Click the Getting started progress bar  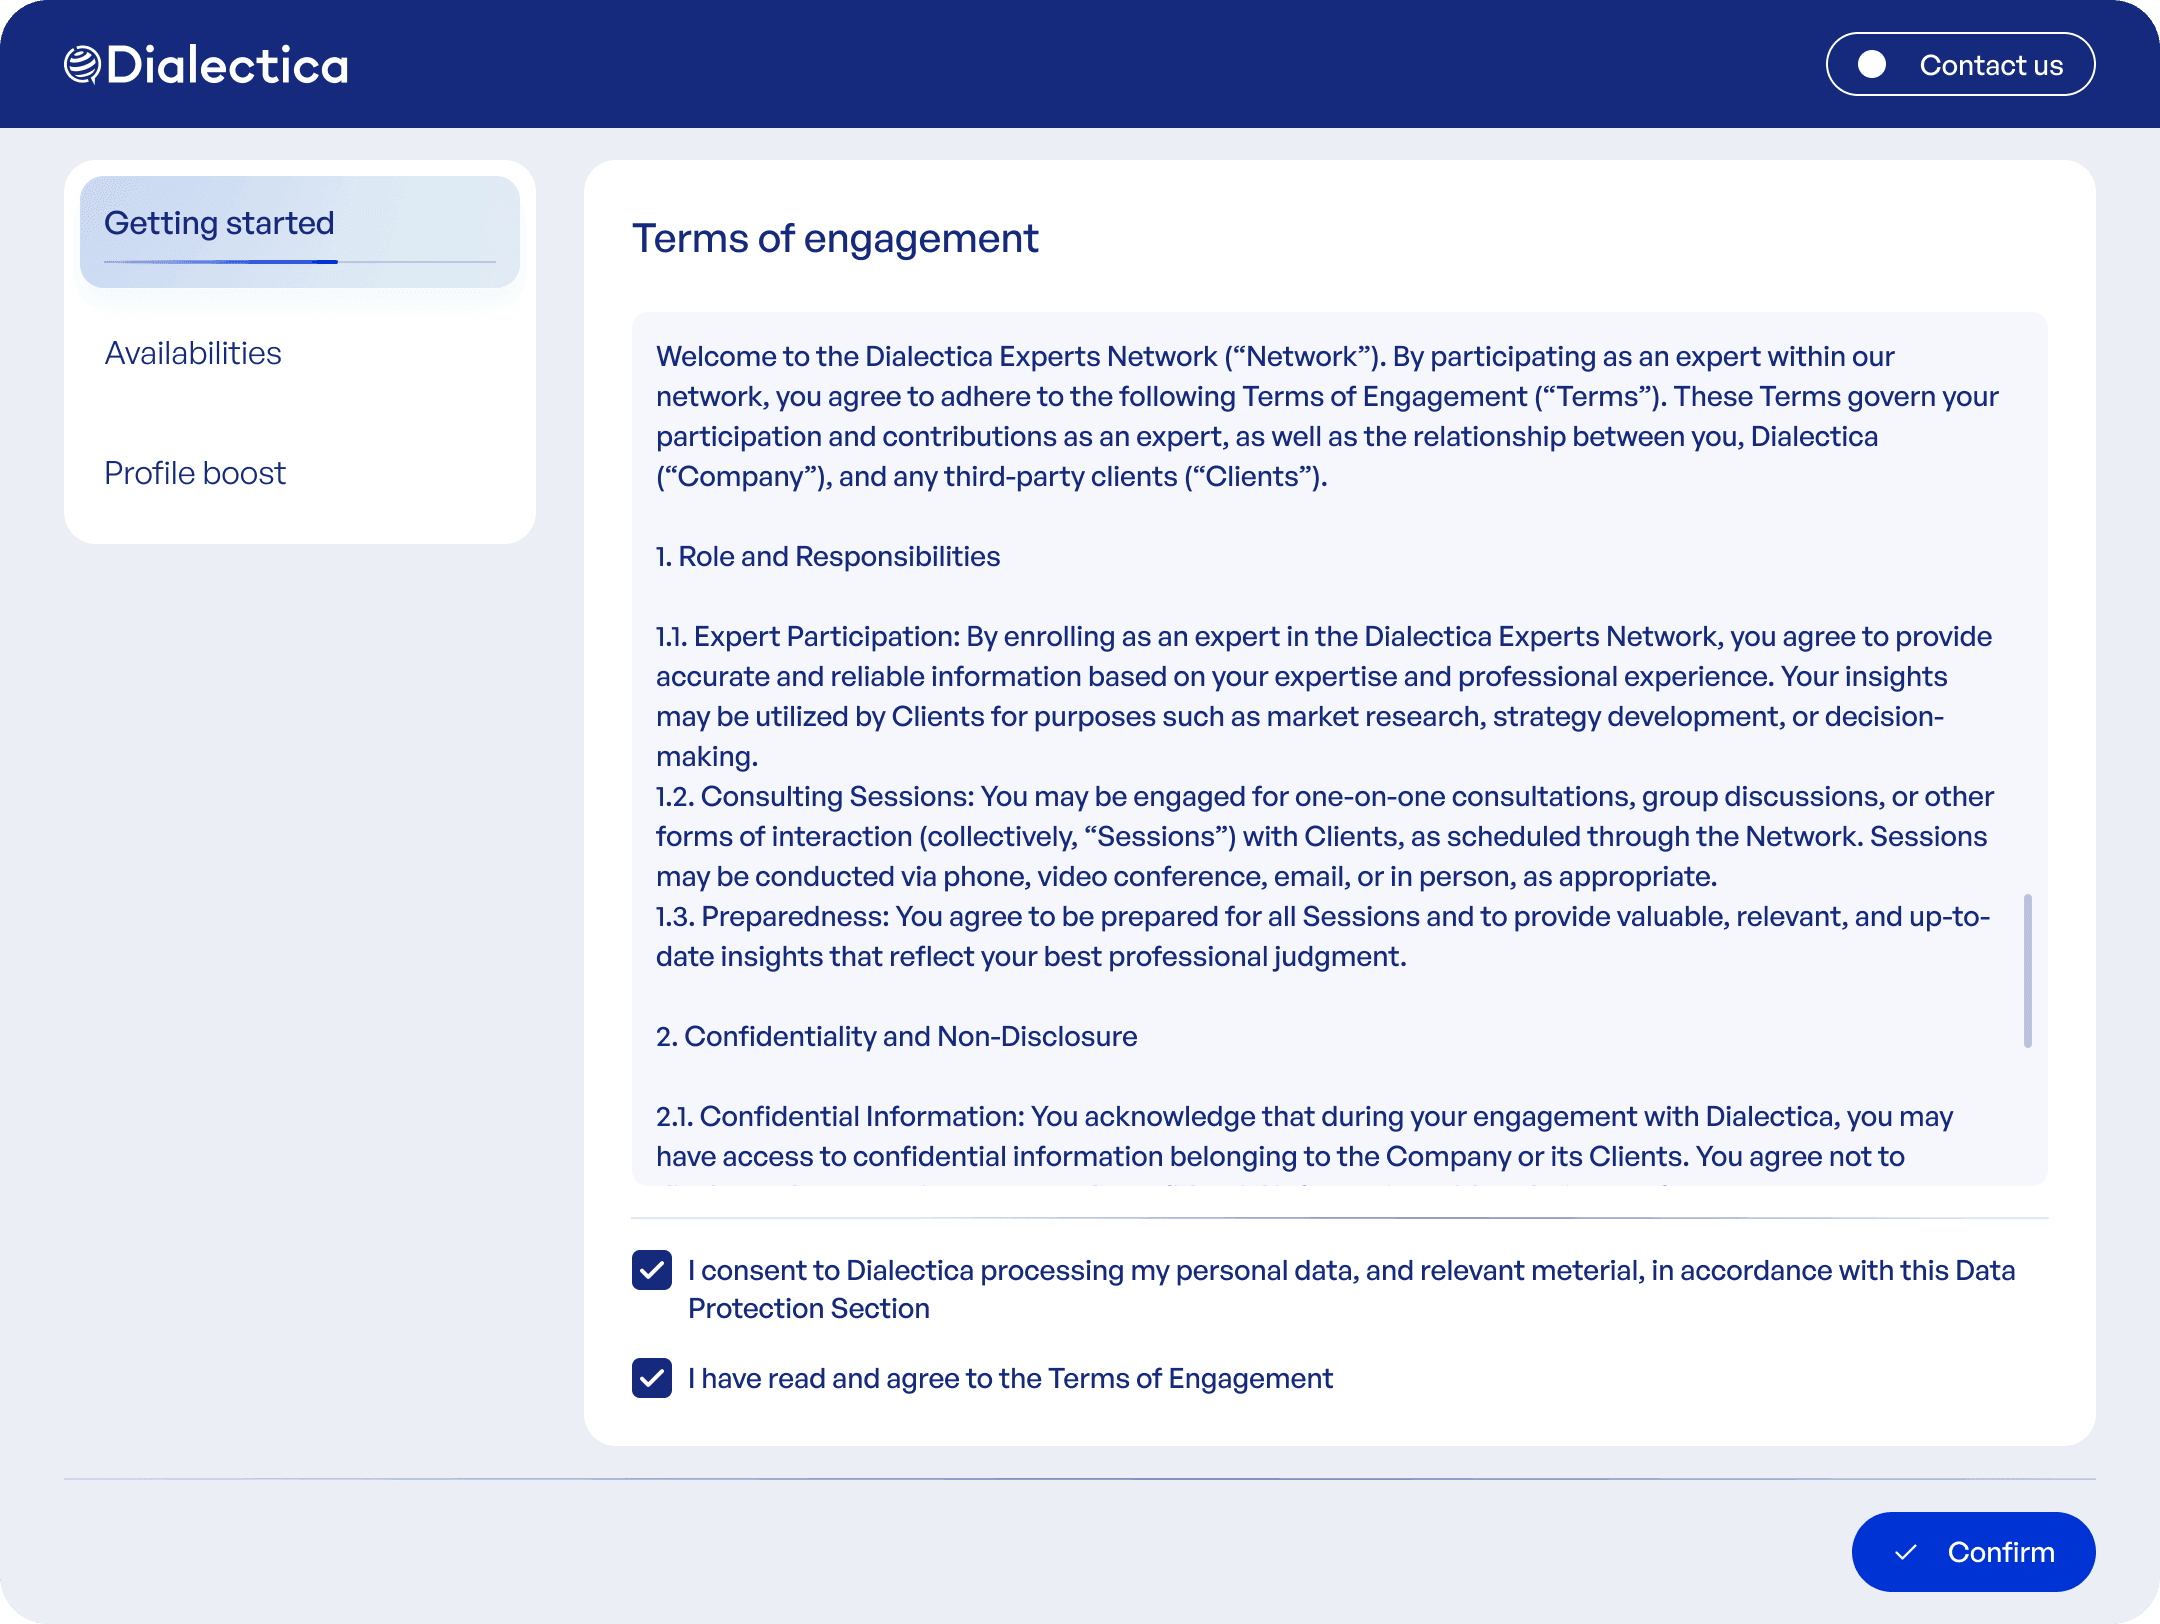(x=300, y=262)
